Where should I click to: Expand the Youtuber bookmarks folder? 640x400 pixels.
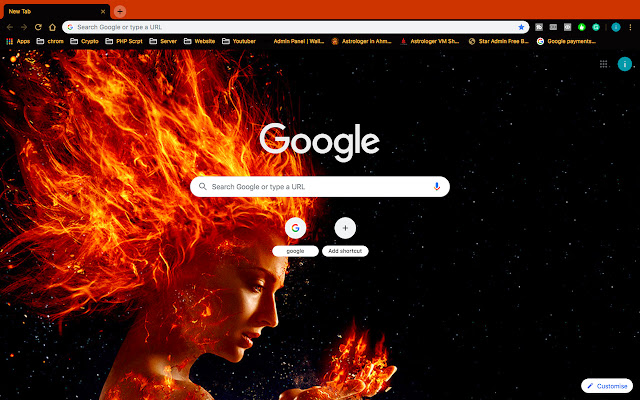click(239, 41)
